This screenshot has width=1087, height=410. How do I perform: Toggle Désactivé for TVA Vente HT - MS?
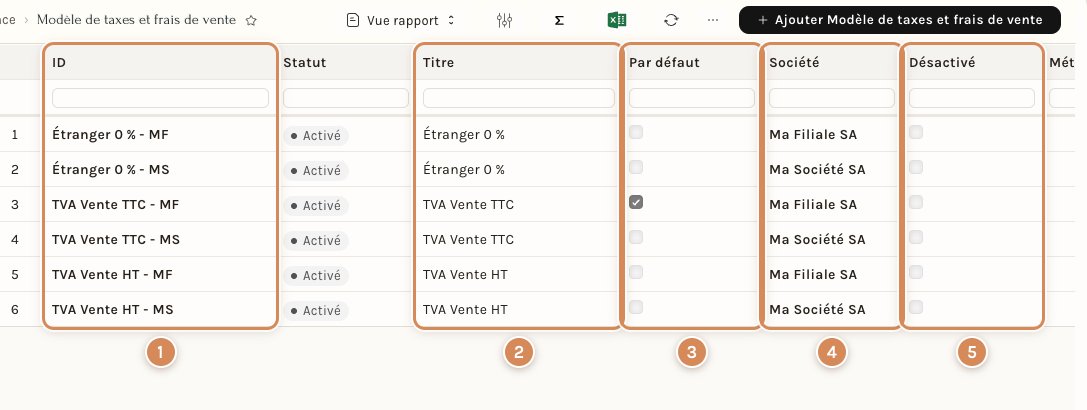point(916,307)
